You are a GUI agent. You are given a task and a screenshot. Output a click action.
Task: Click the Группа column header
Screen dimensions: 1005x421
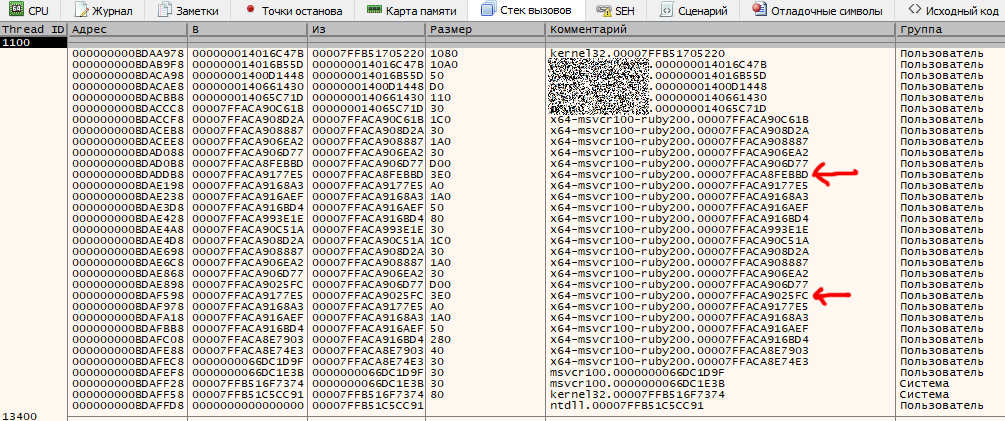951,30
